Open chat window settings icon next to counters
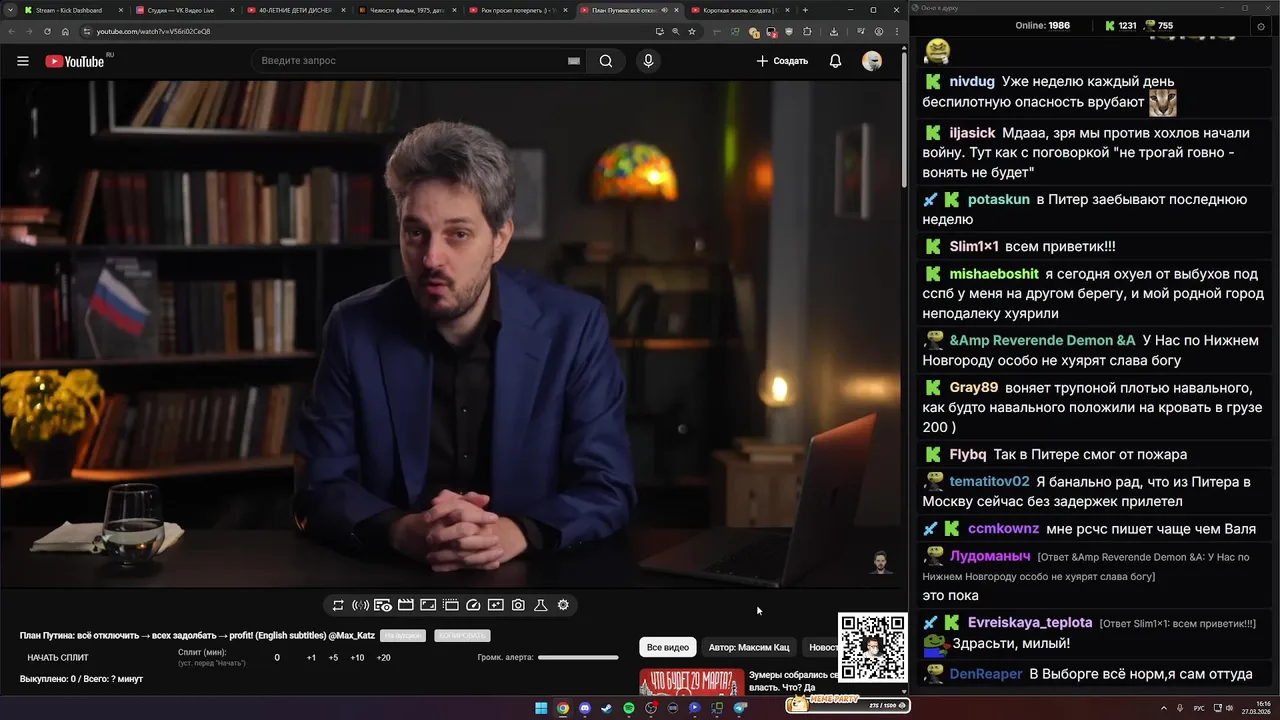 pos(1260,26)
